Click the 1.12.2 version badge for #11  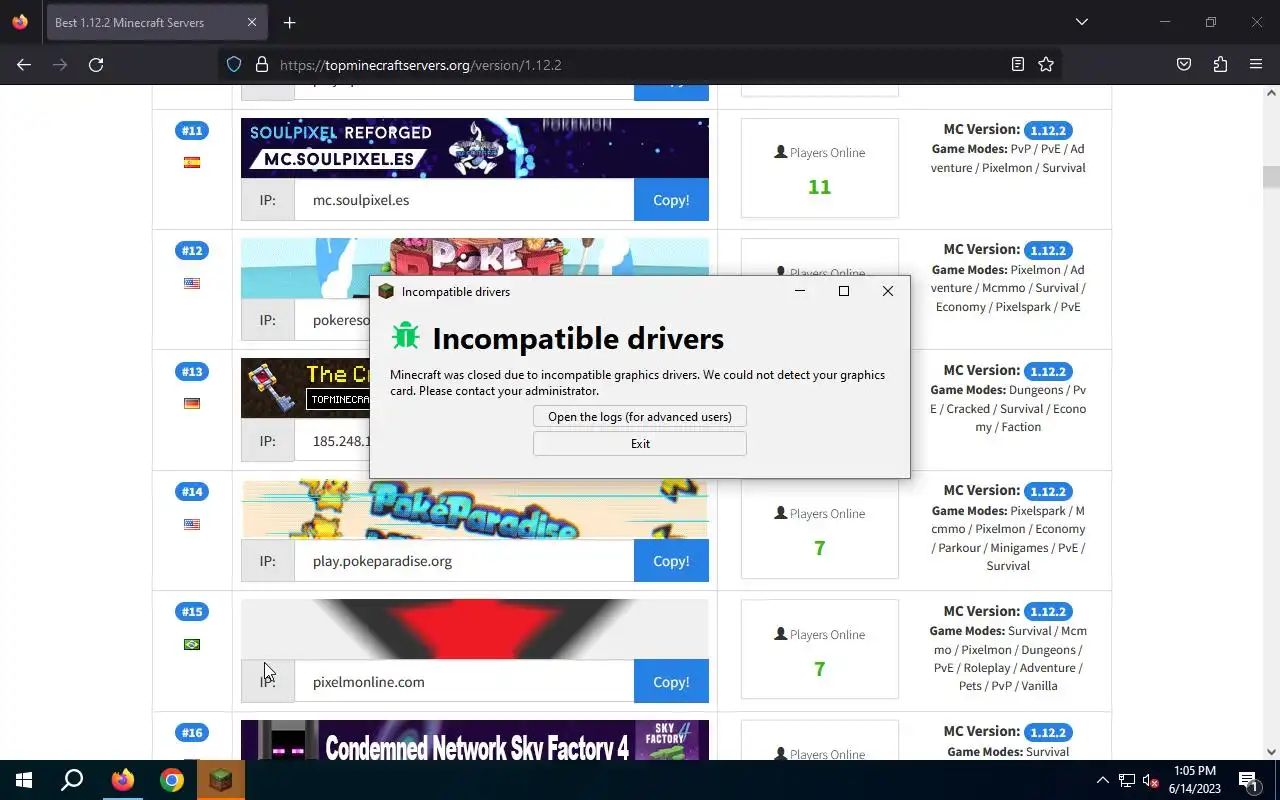[x=1048, y=130]
